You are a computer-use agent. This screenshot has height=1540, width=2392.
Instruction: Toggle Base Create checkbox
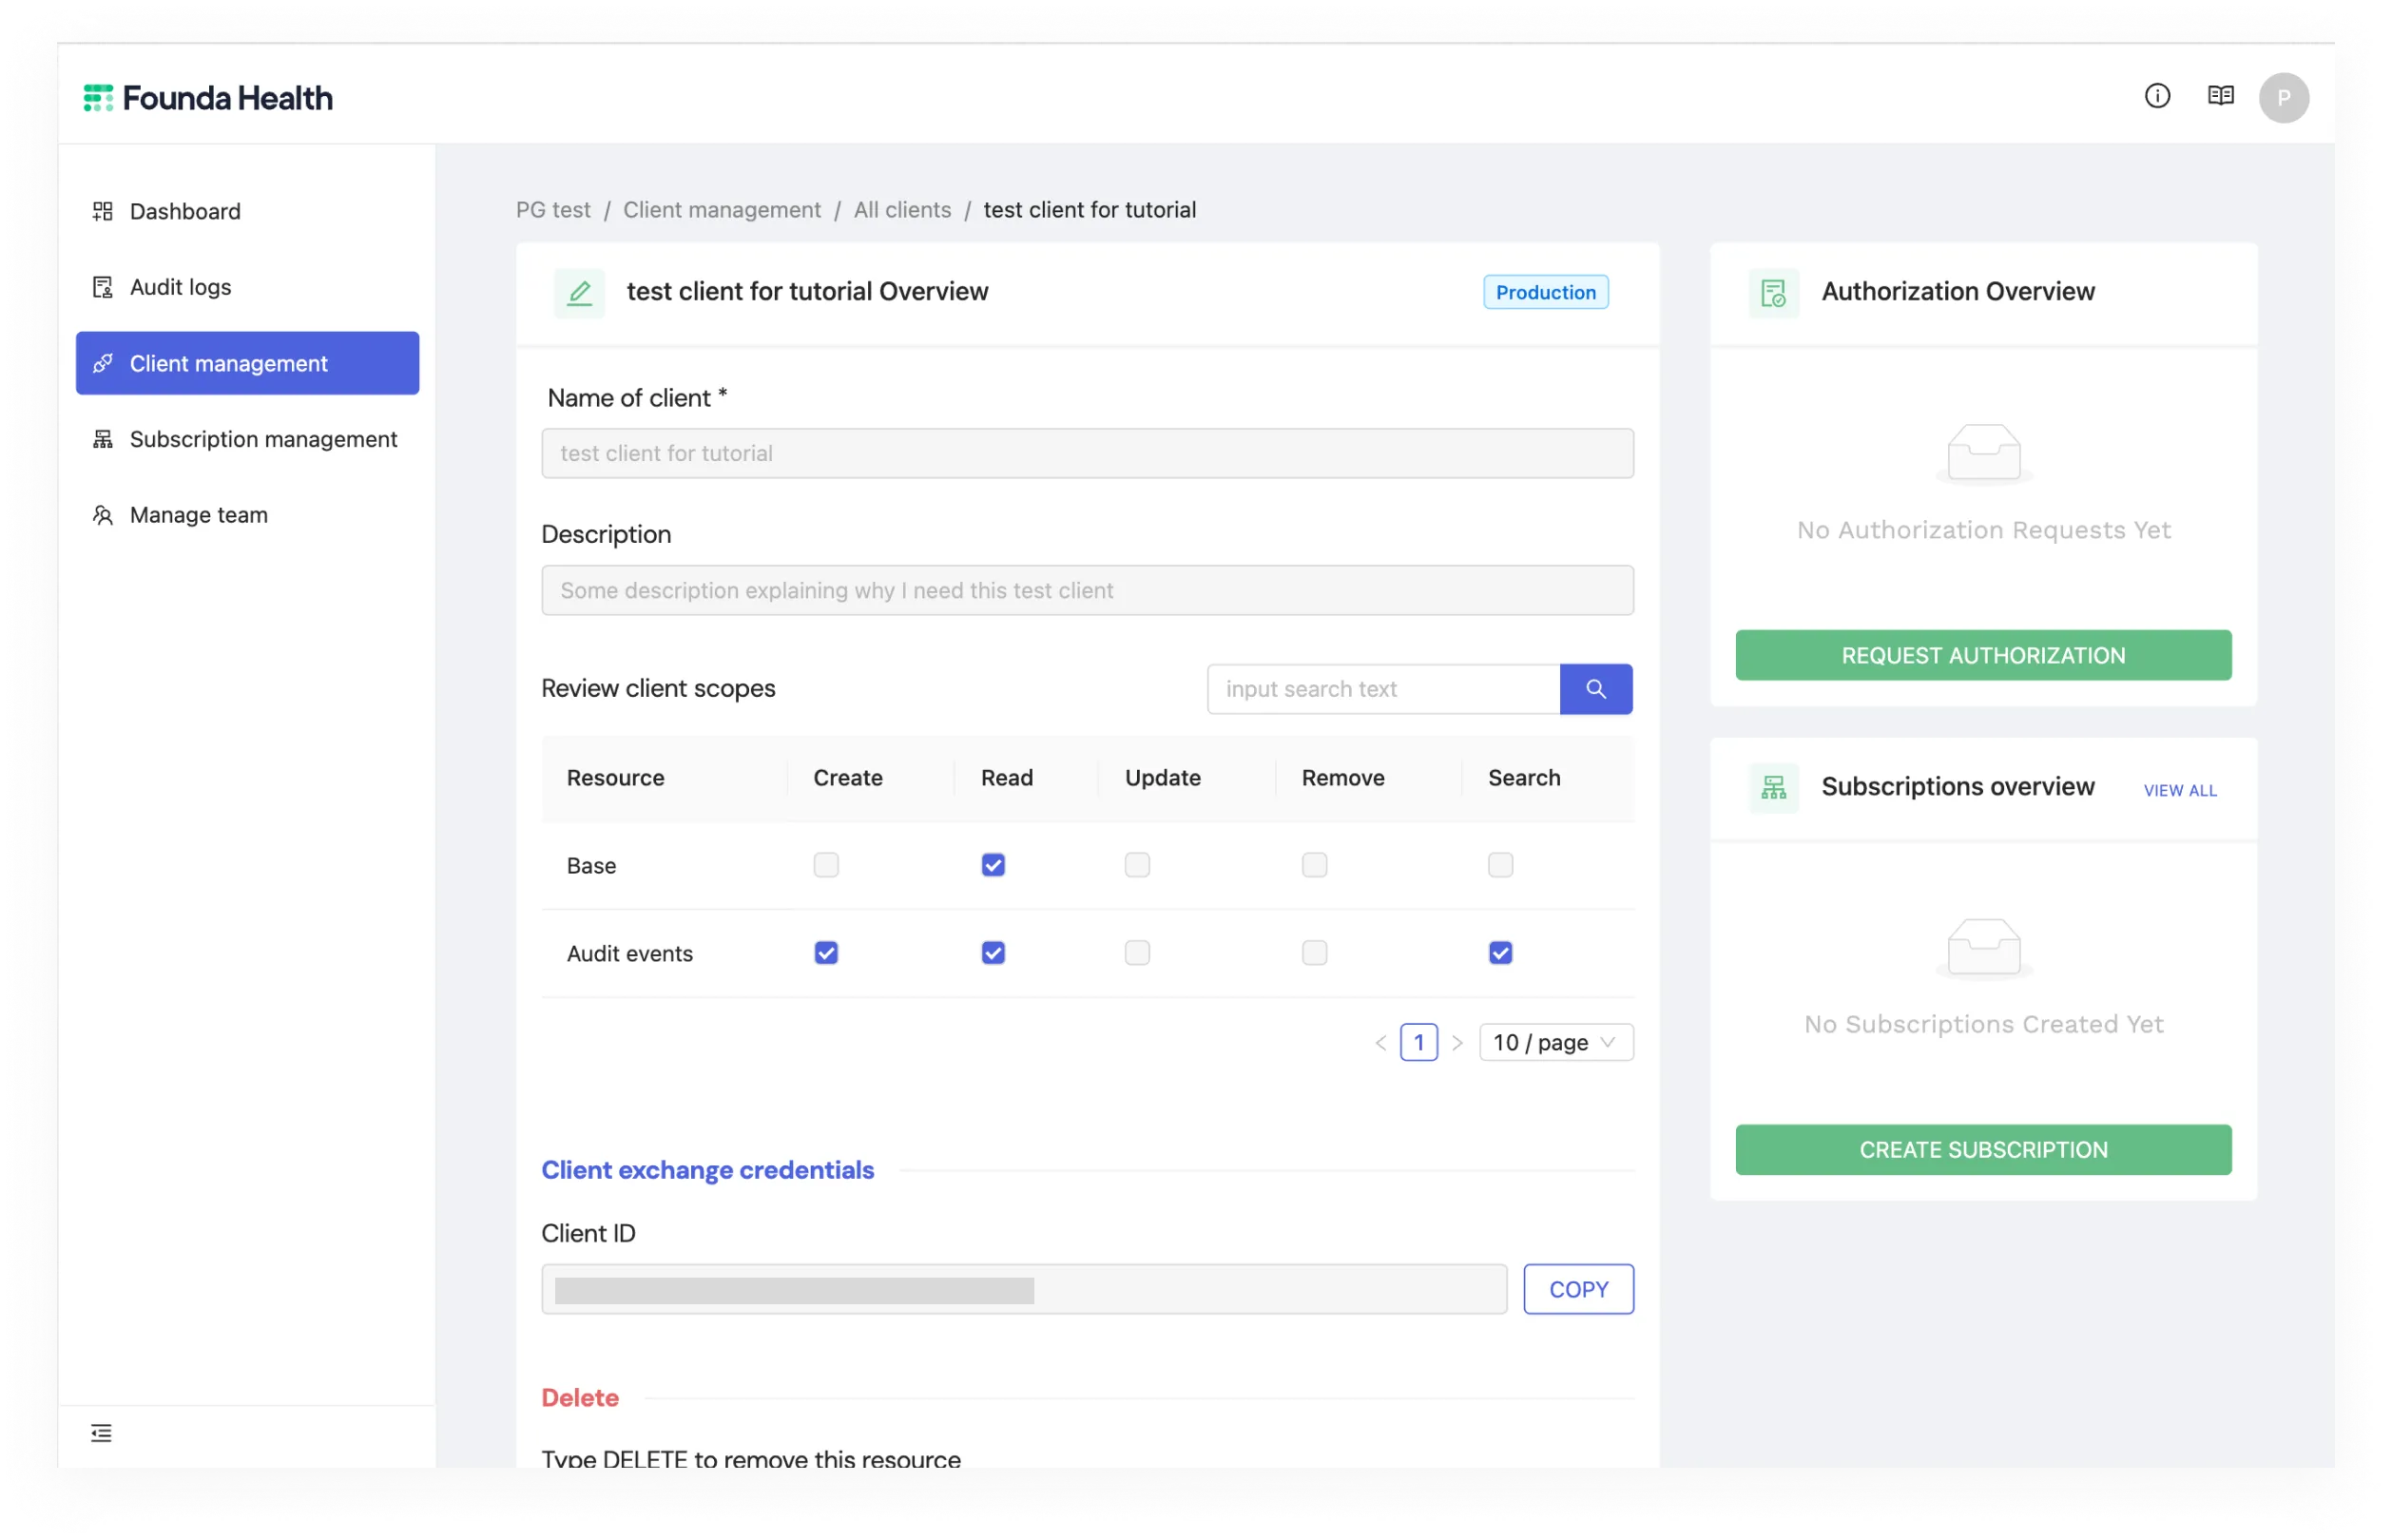825,865
